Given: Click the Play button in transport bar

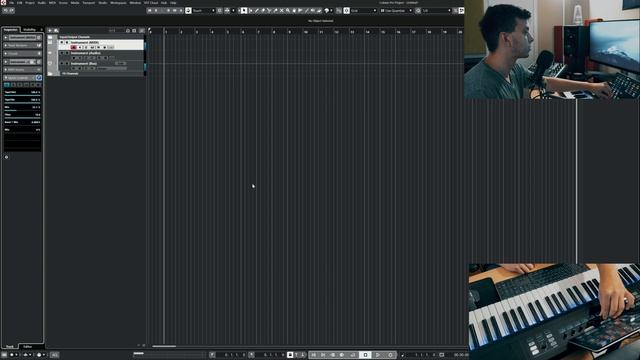Looking at the screenshot, I should 378,355.
